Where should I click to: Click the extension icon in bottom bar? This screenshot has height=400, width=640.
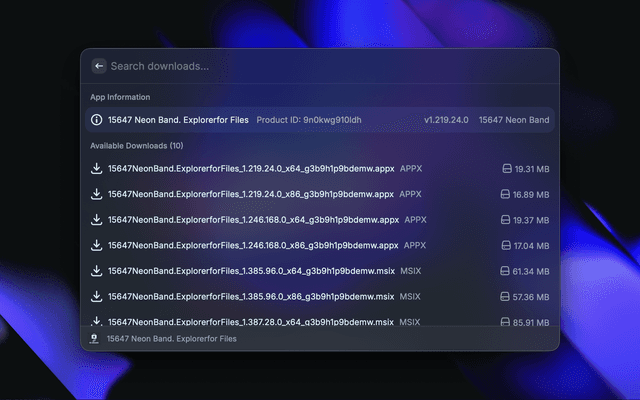point(95,339)
